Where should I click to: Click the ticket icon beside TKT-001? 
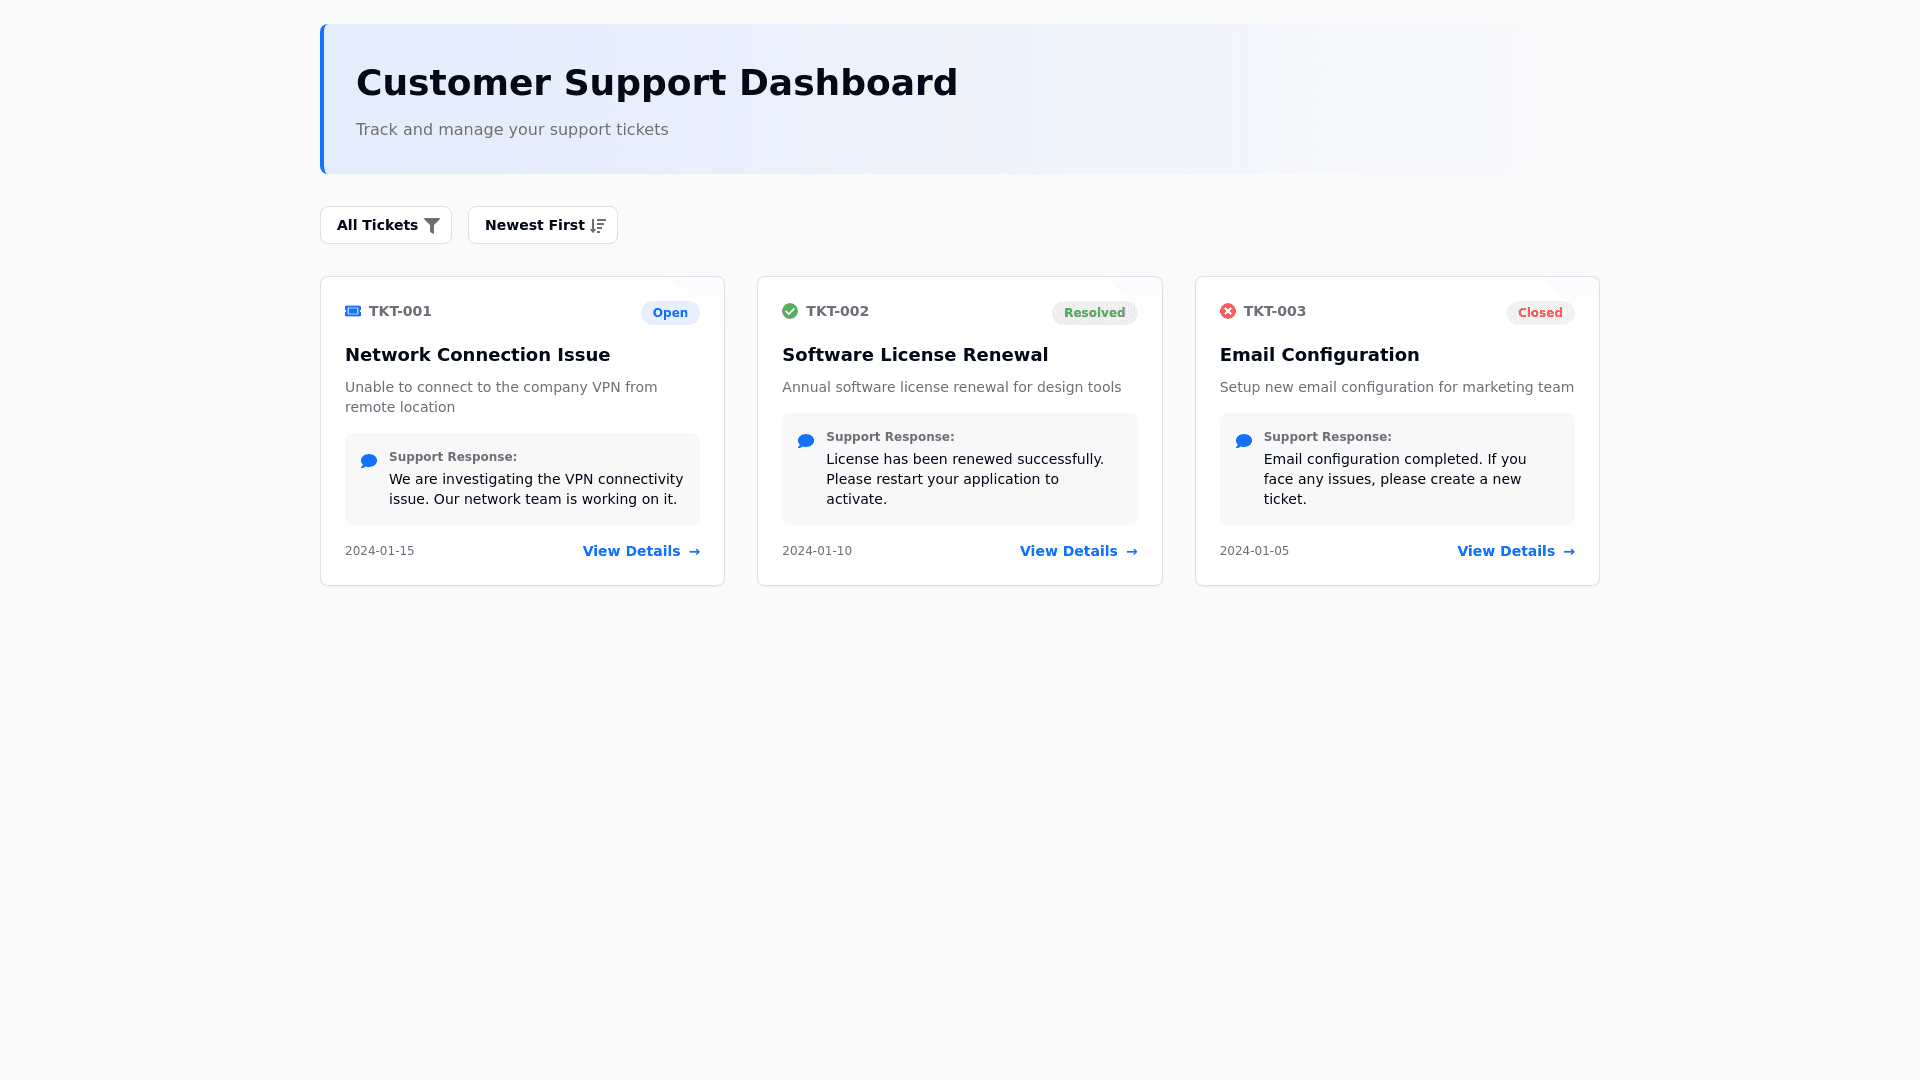pyautogui.click(x=353, y=311)
